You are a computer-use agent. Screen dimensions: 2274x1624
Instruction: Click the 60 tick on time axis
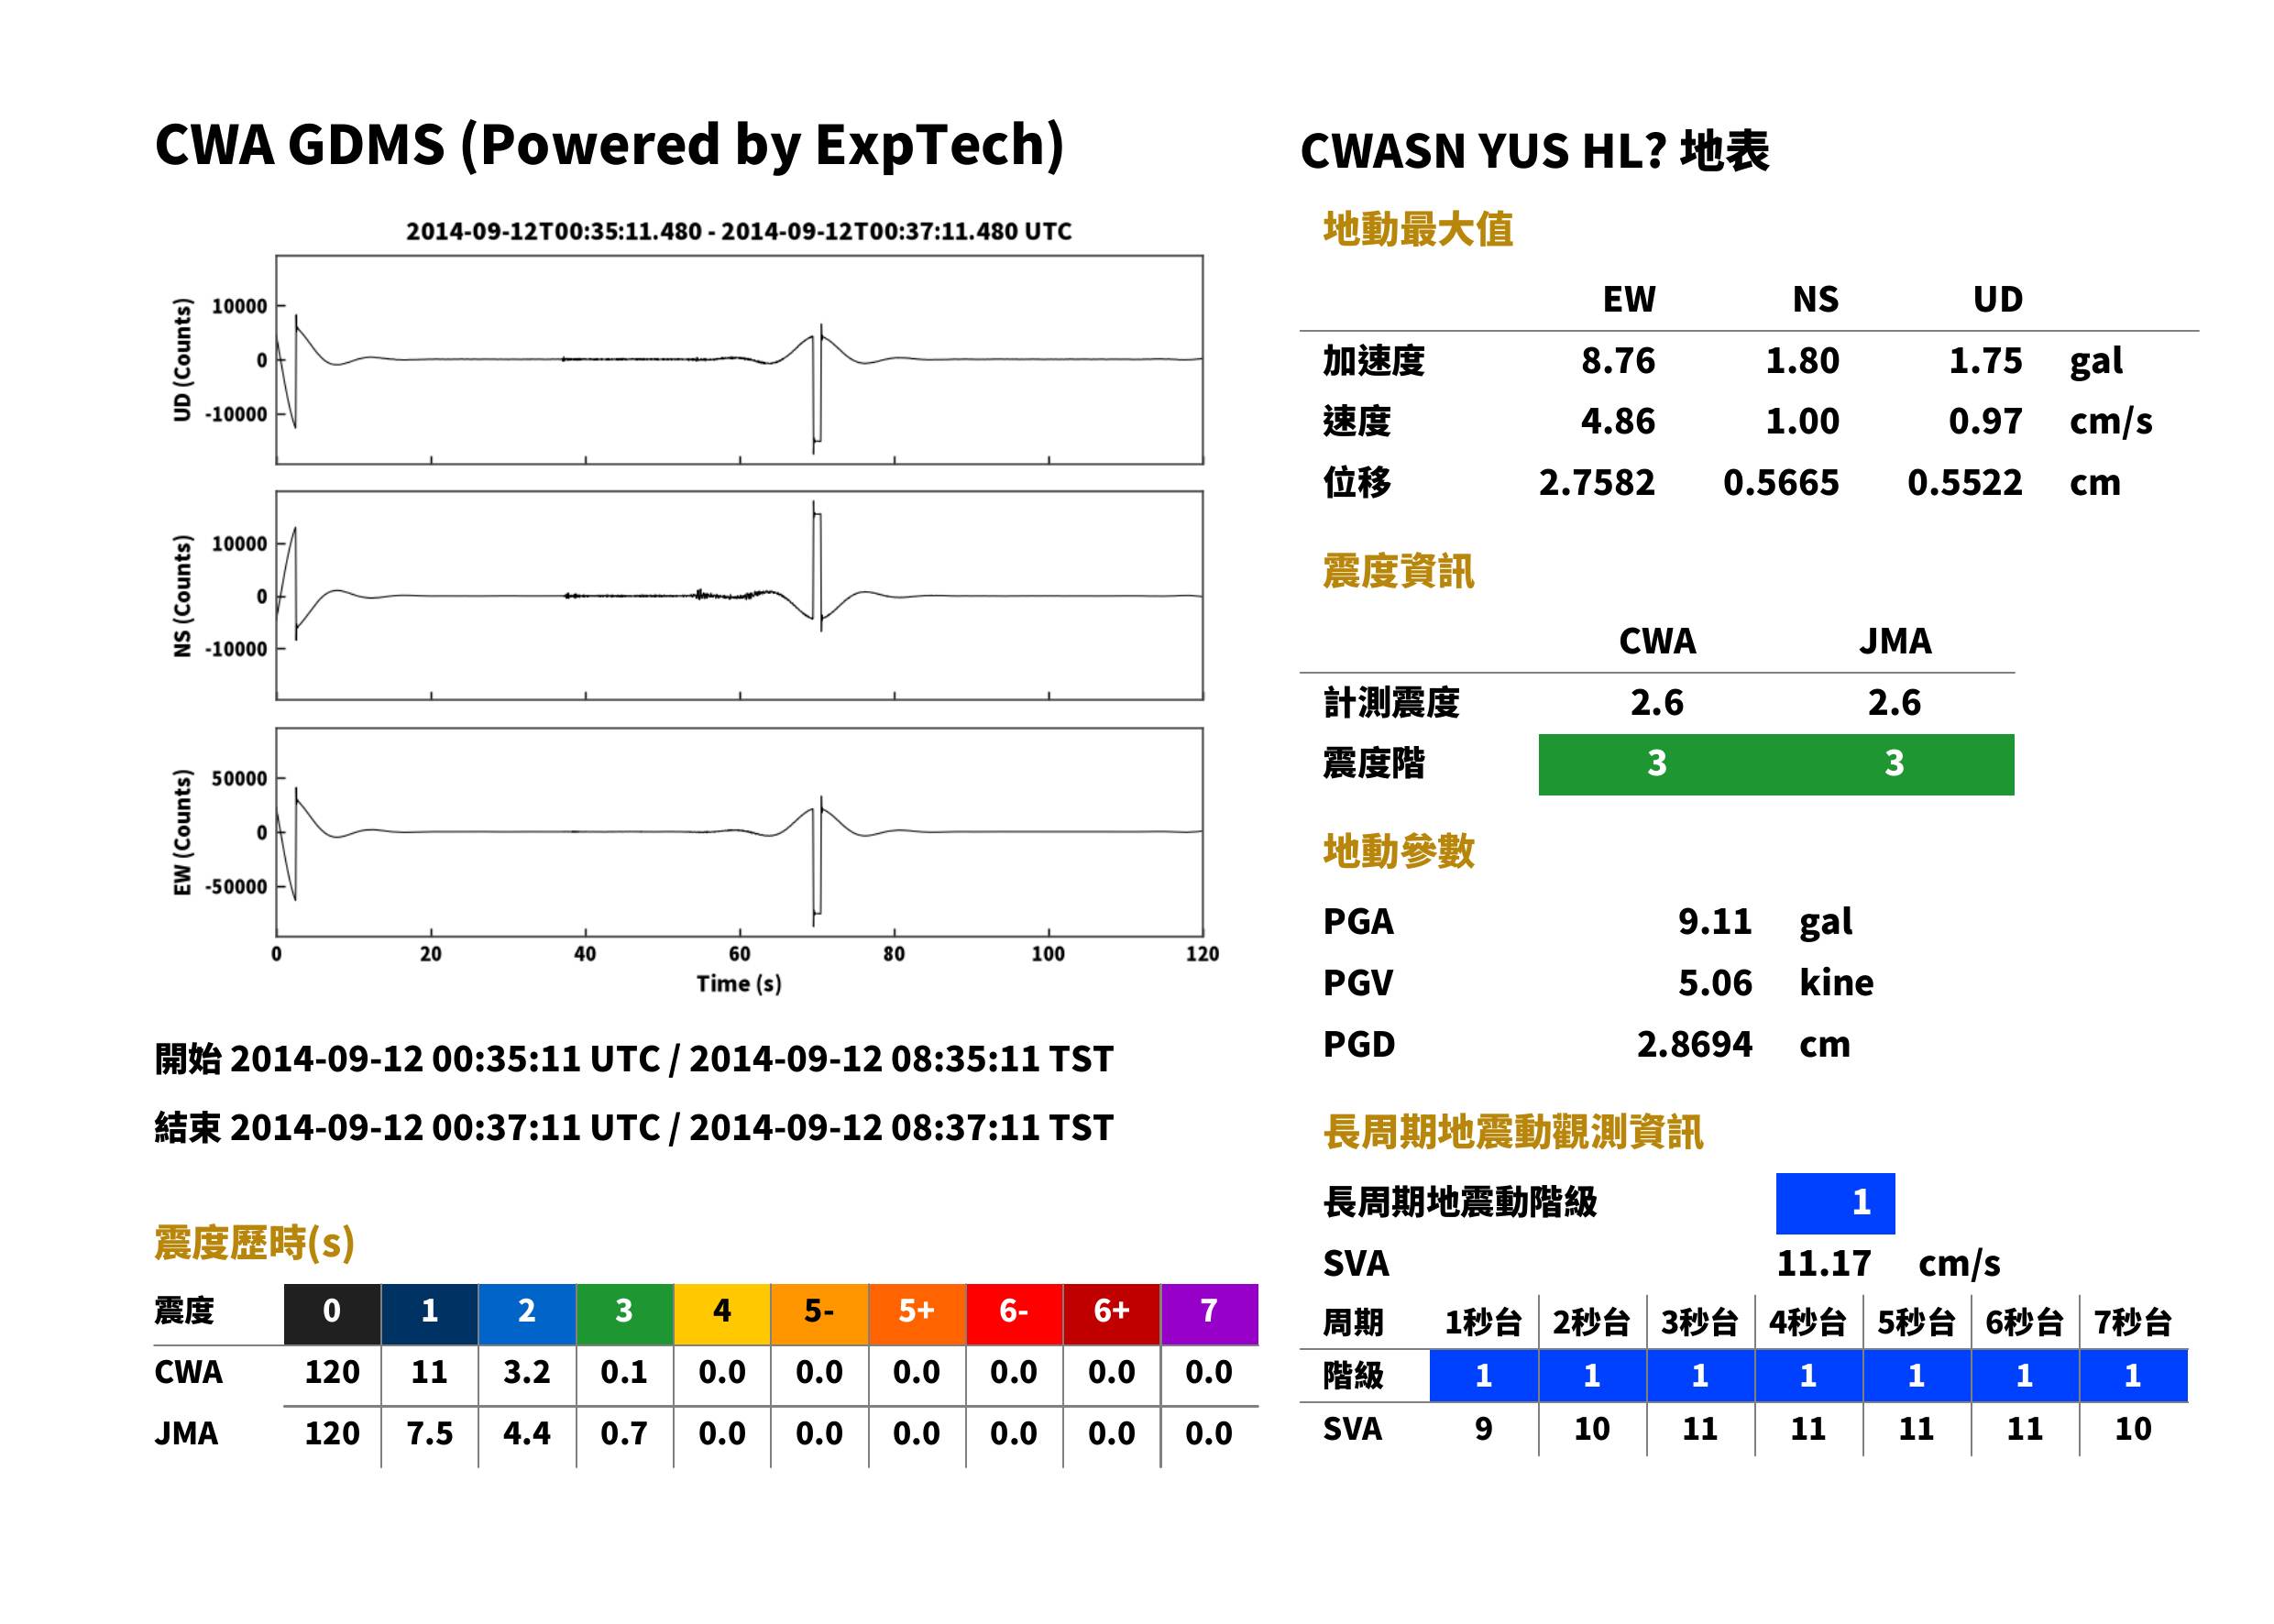tap(739, 954)
